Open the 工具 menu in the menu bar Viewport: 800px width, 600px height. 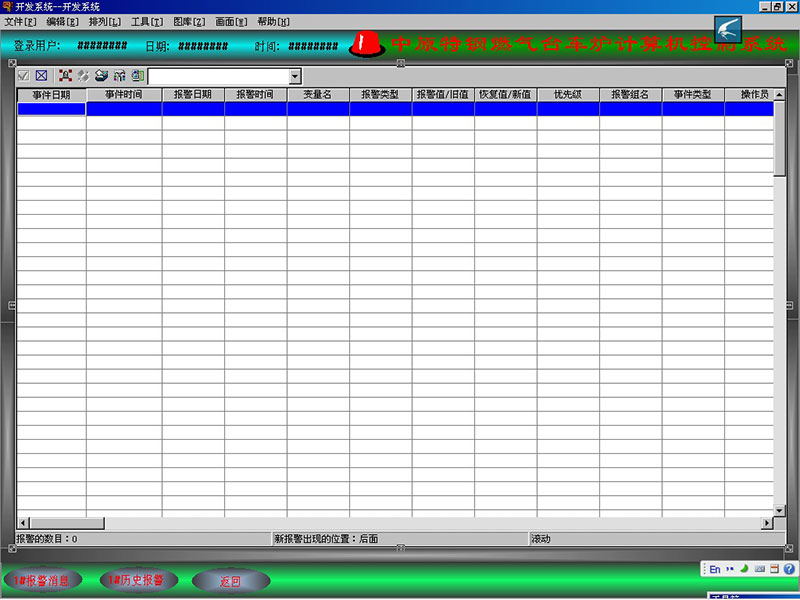tap(144, 21)
